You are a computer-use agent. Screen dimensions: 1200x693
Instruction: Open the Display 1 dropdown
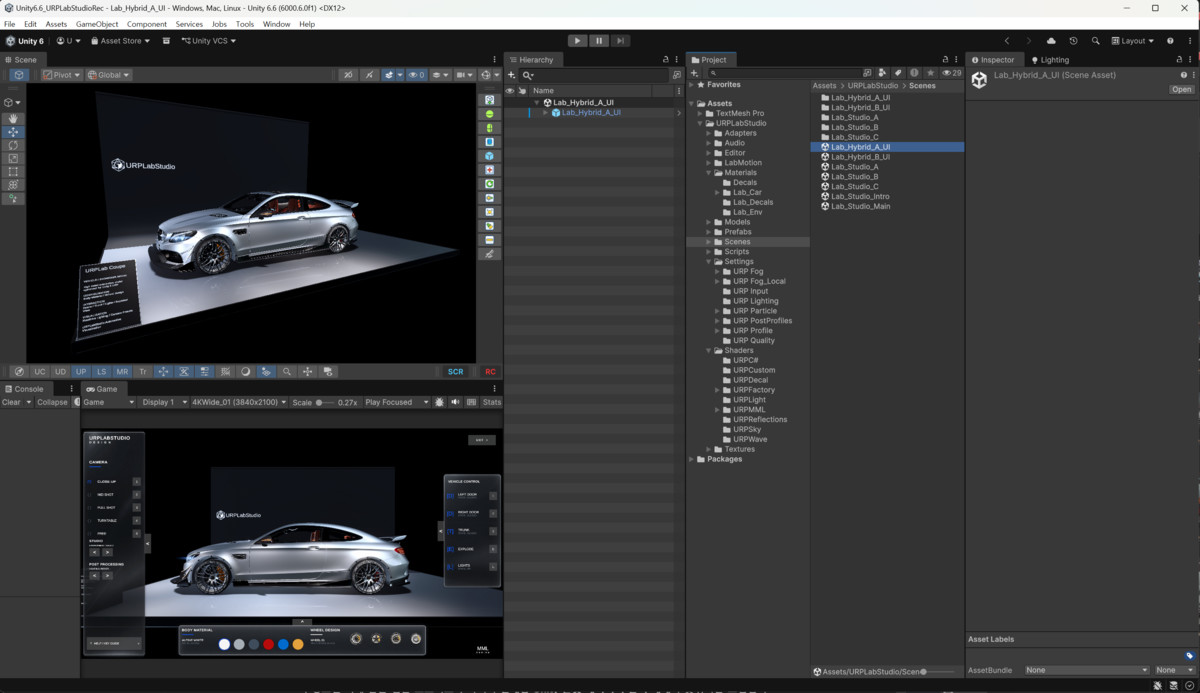[162, 402]
